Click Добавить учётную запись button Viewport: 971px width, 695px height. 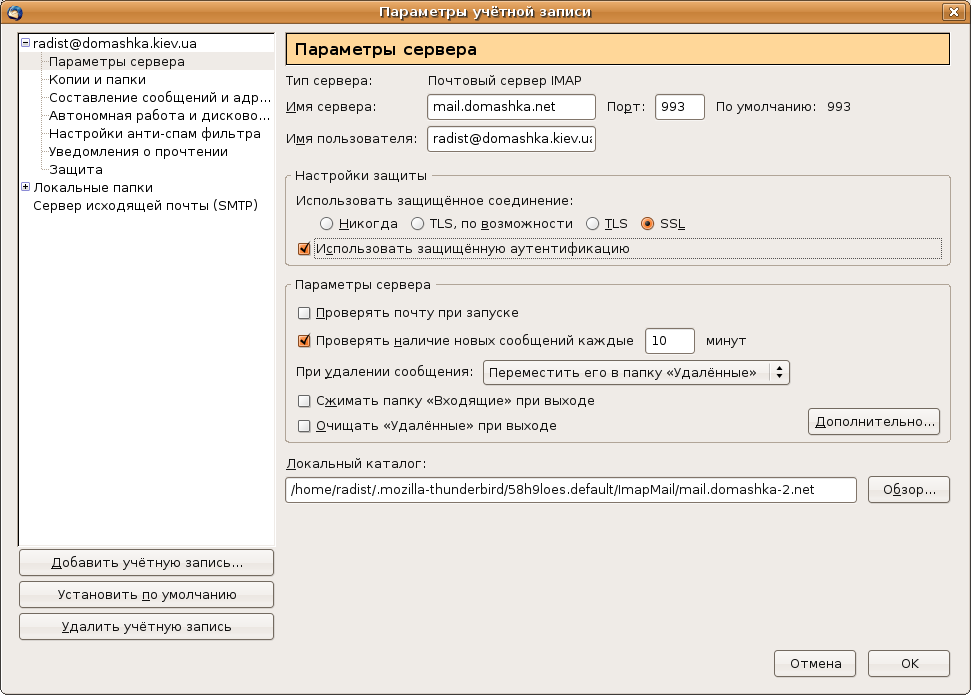146,563
